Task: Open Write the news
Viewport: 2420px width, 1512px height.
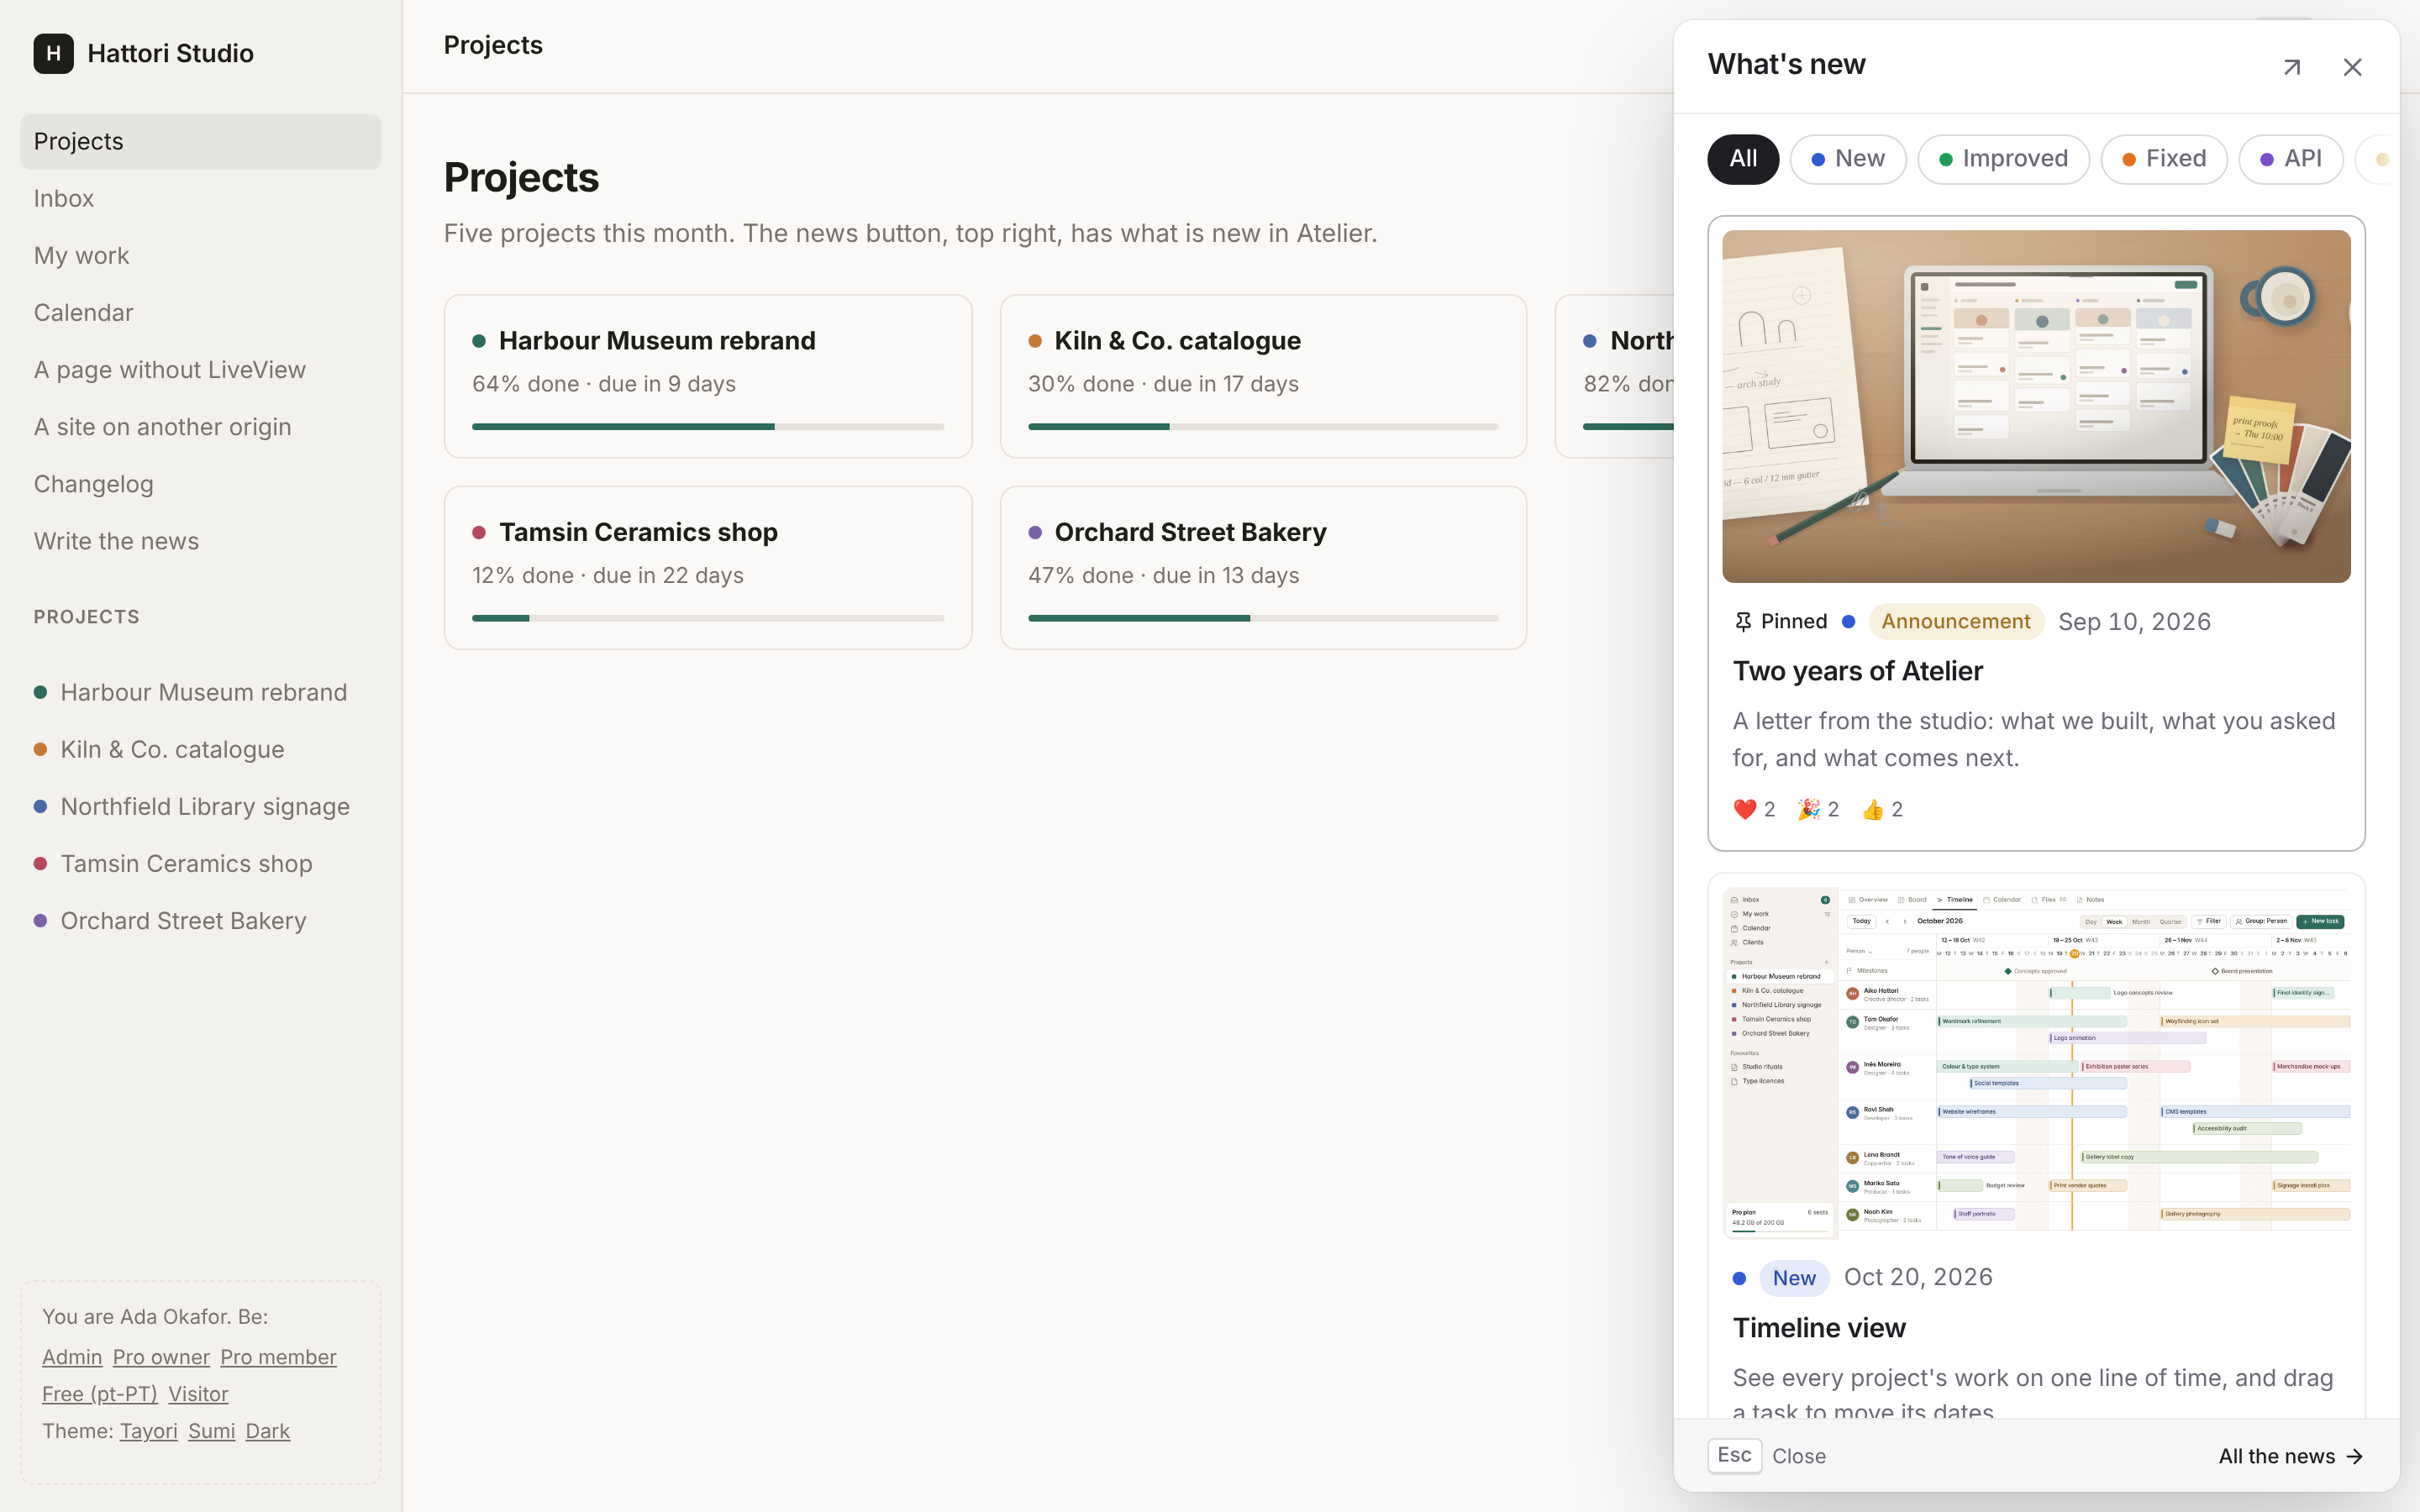Action: (x=200, y=540)
